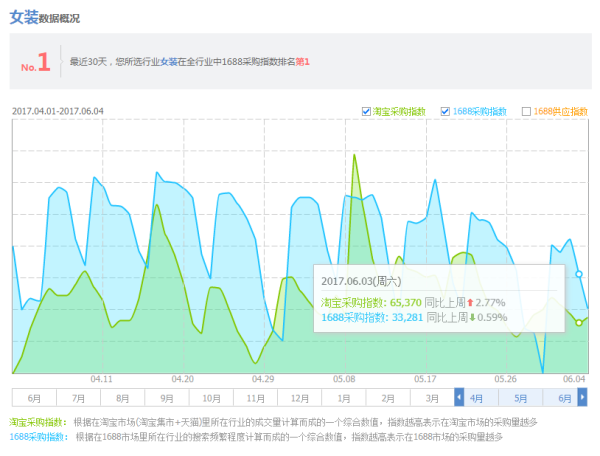Select 3月 in the month timeline

[431, 397]
